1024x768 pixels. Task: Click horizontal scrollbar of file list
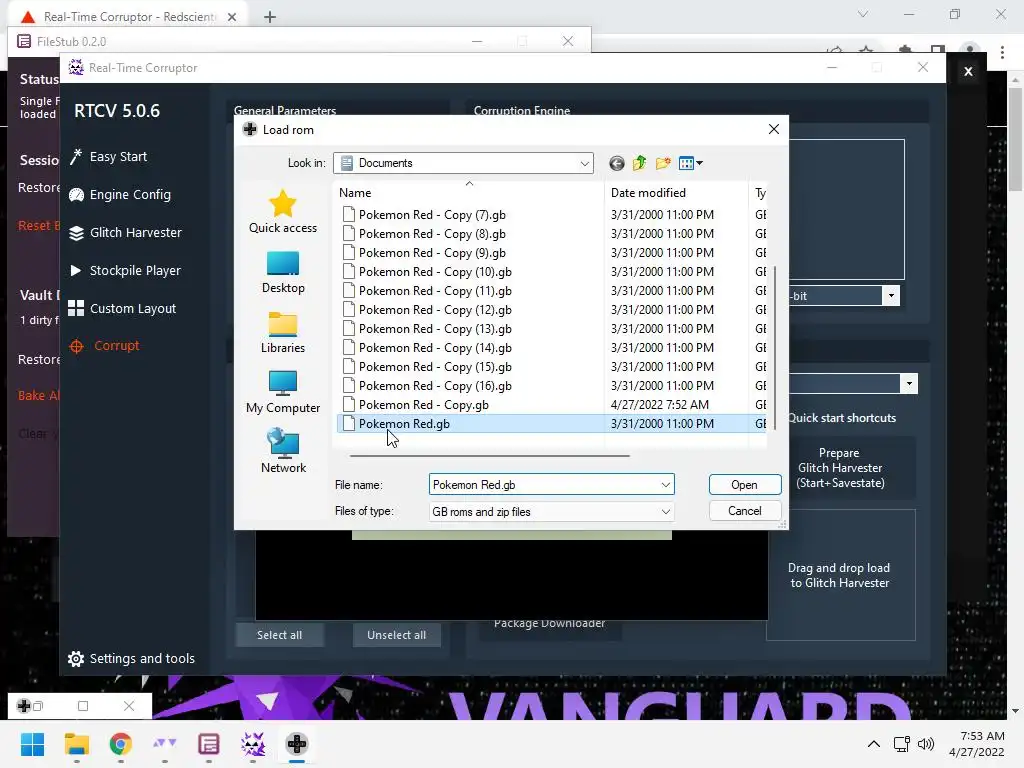(490, 455)
